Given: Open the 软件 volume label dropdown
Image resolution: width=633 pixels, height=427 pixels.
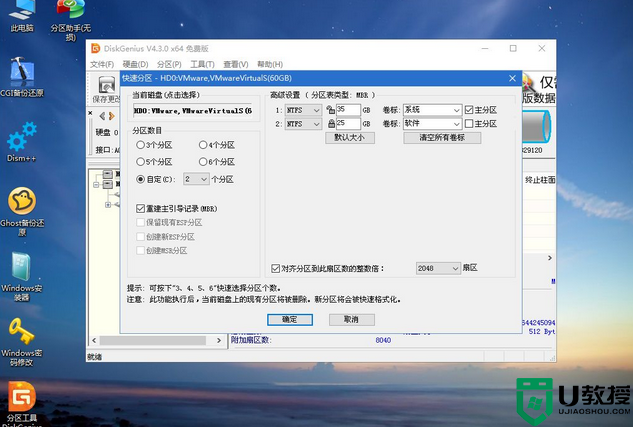Looking at the screenshot, I should (x=432, y=123).
